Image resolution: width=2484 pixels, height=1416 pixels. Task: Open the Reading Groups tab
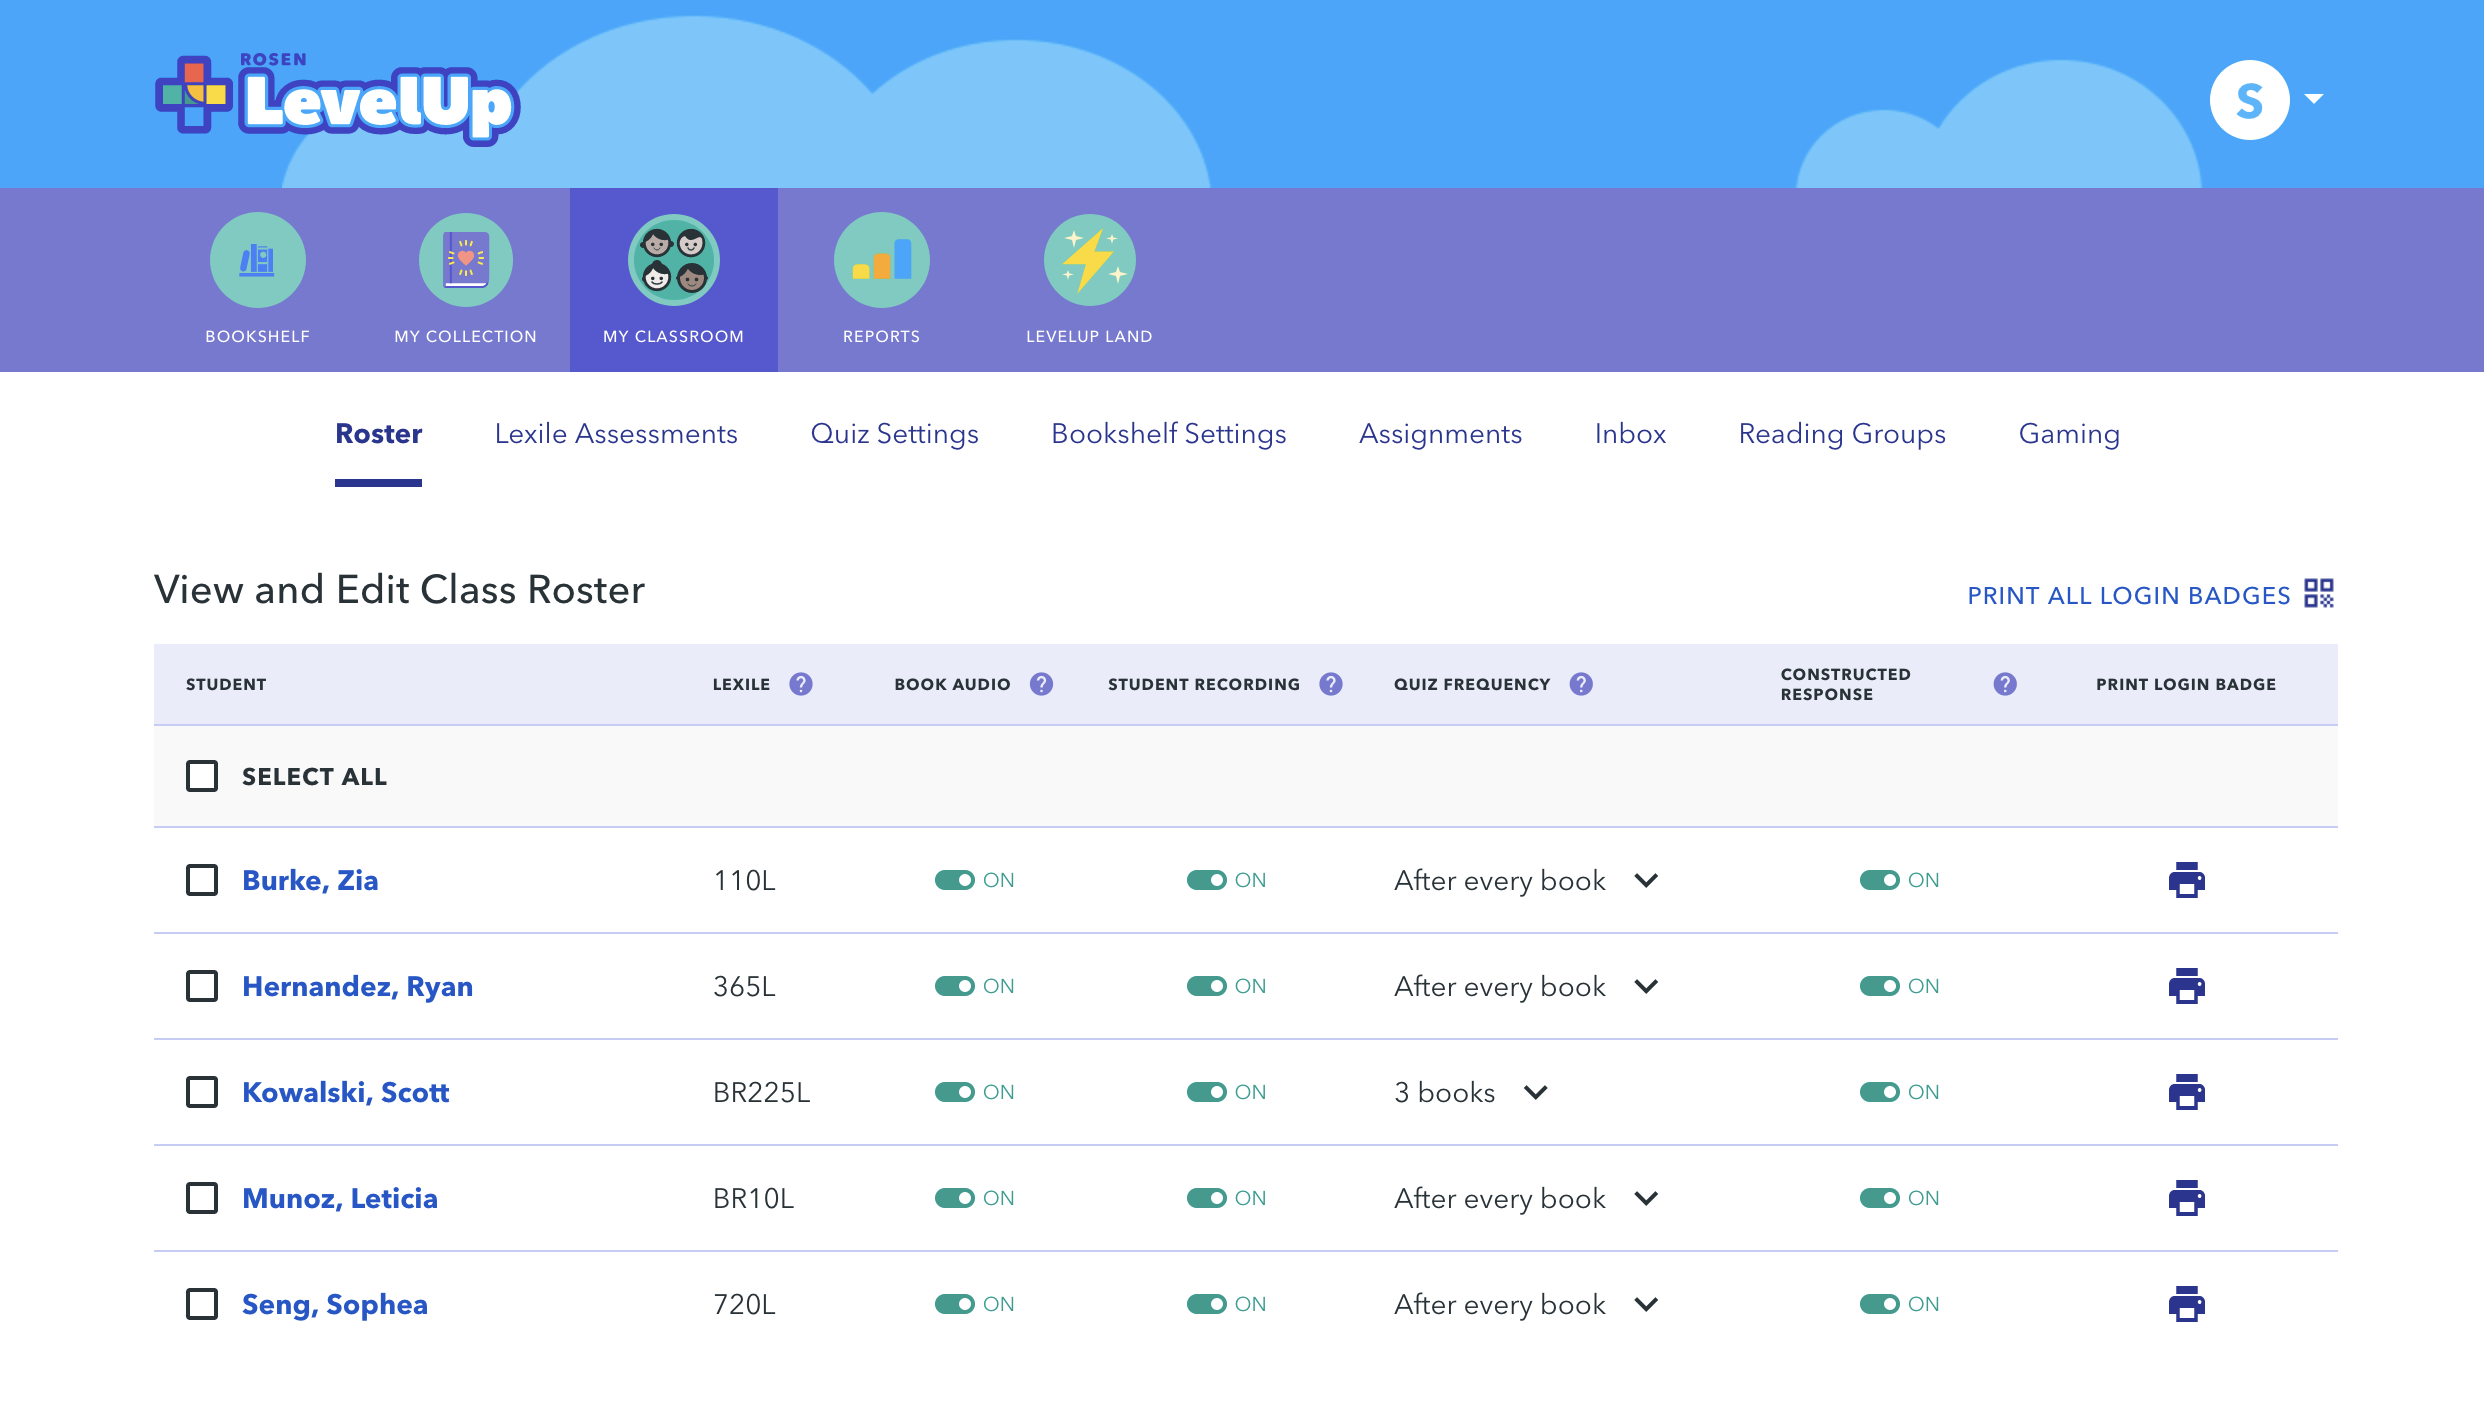coord(1841,434)
